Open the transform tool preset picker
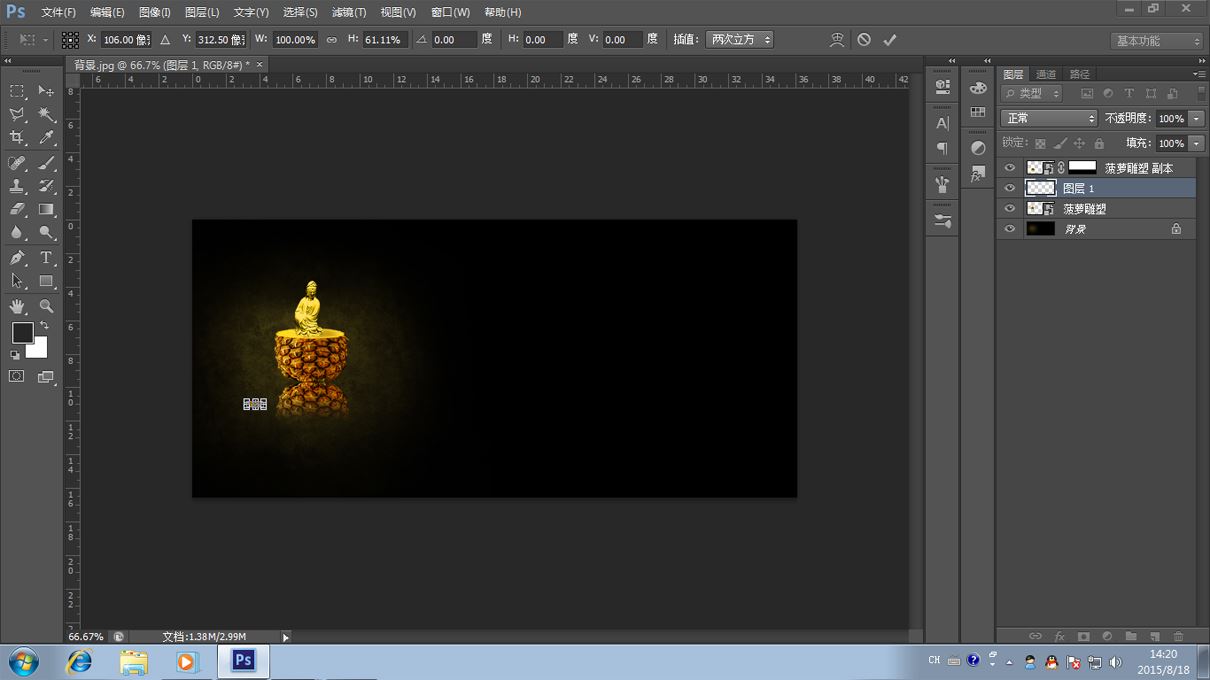The width and height of the screenshot is (1210, 680). pyautogui.click(x=33, y=40)
